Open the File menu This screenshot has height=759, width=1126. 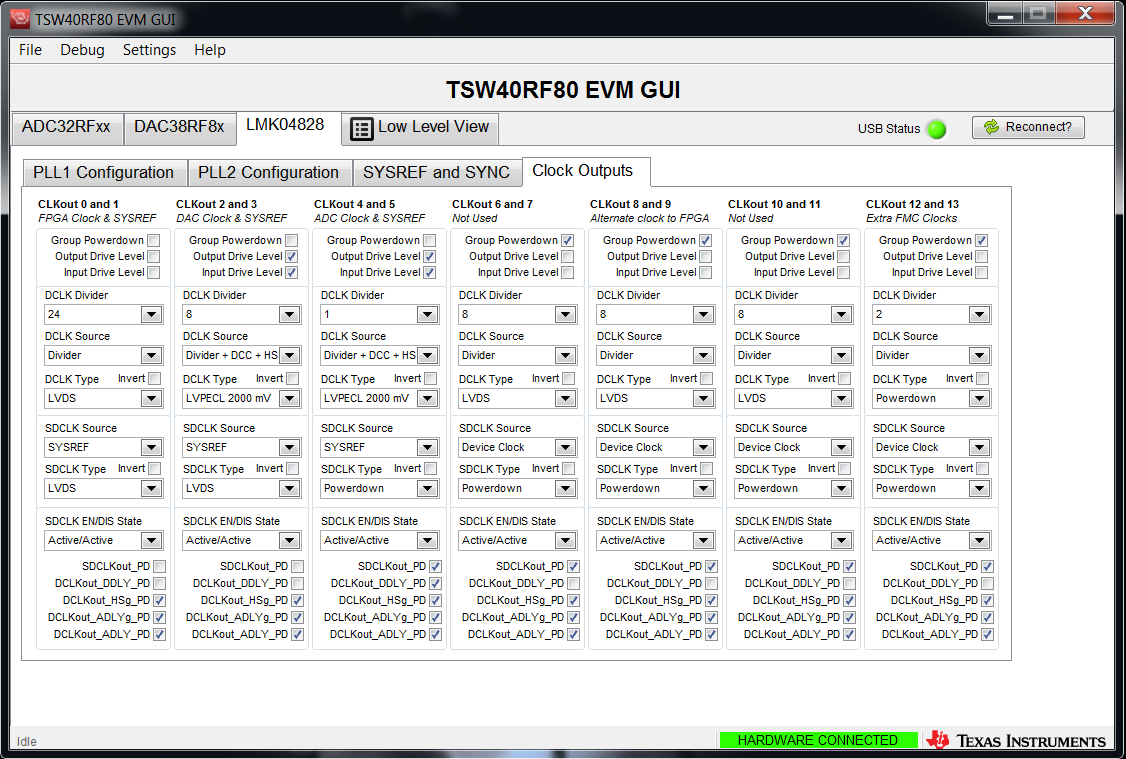(30, 50)
